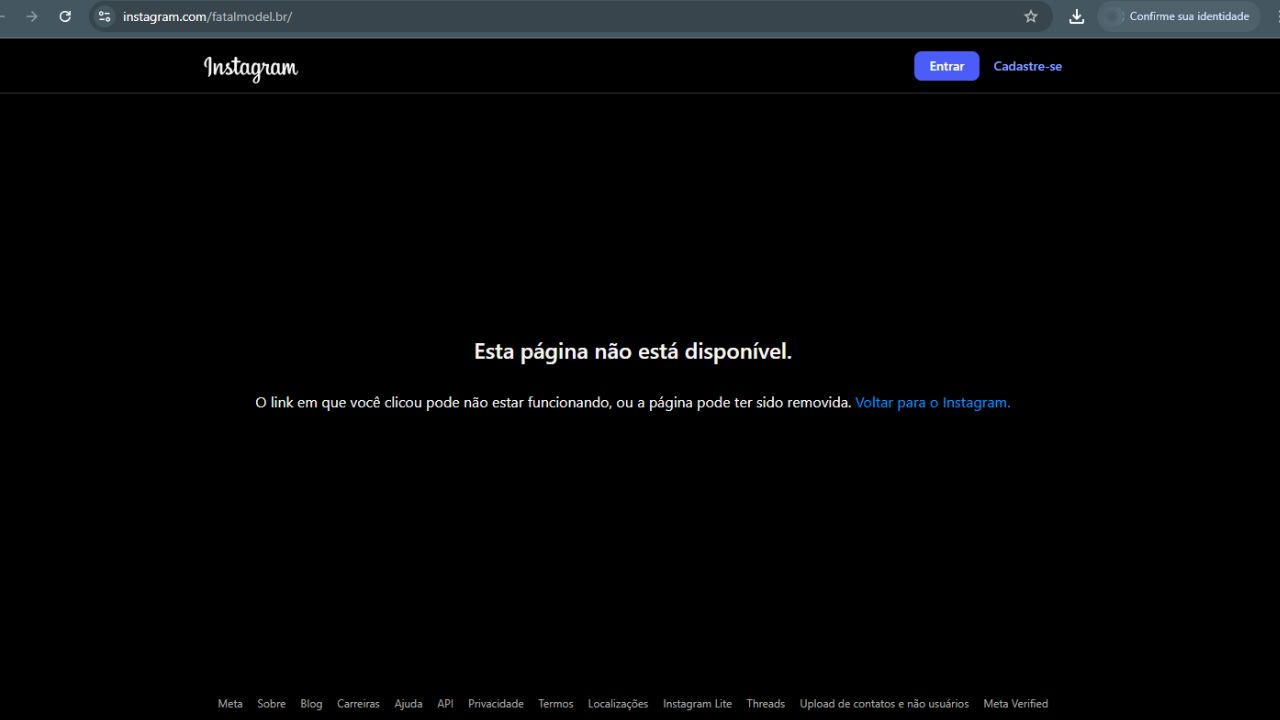
Task: Go forward with the browser arrow
Action: [31, 16]
